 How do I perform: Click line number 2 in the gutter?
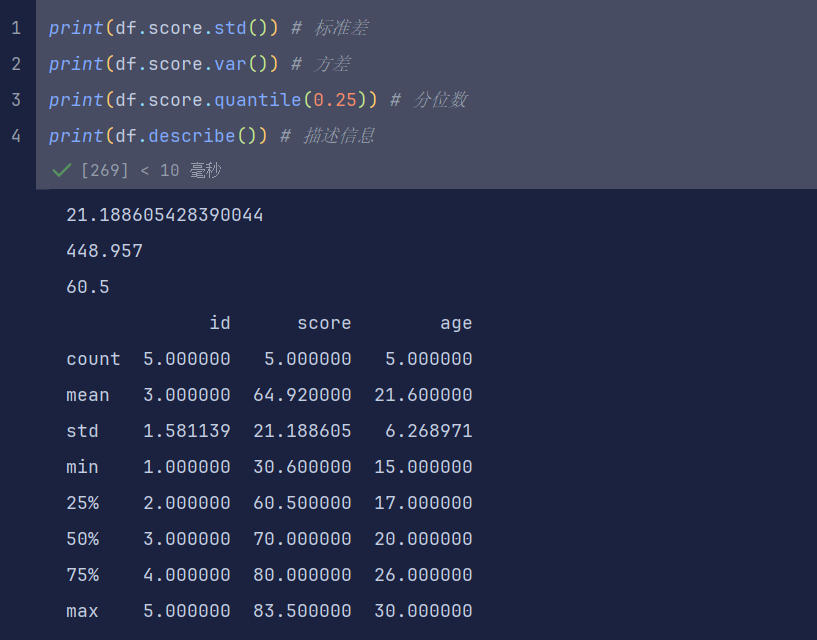click(16, 64)
